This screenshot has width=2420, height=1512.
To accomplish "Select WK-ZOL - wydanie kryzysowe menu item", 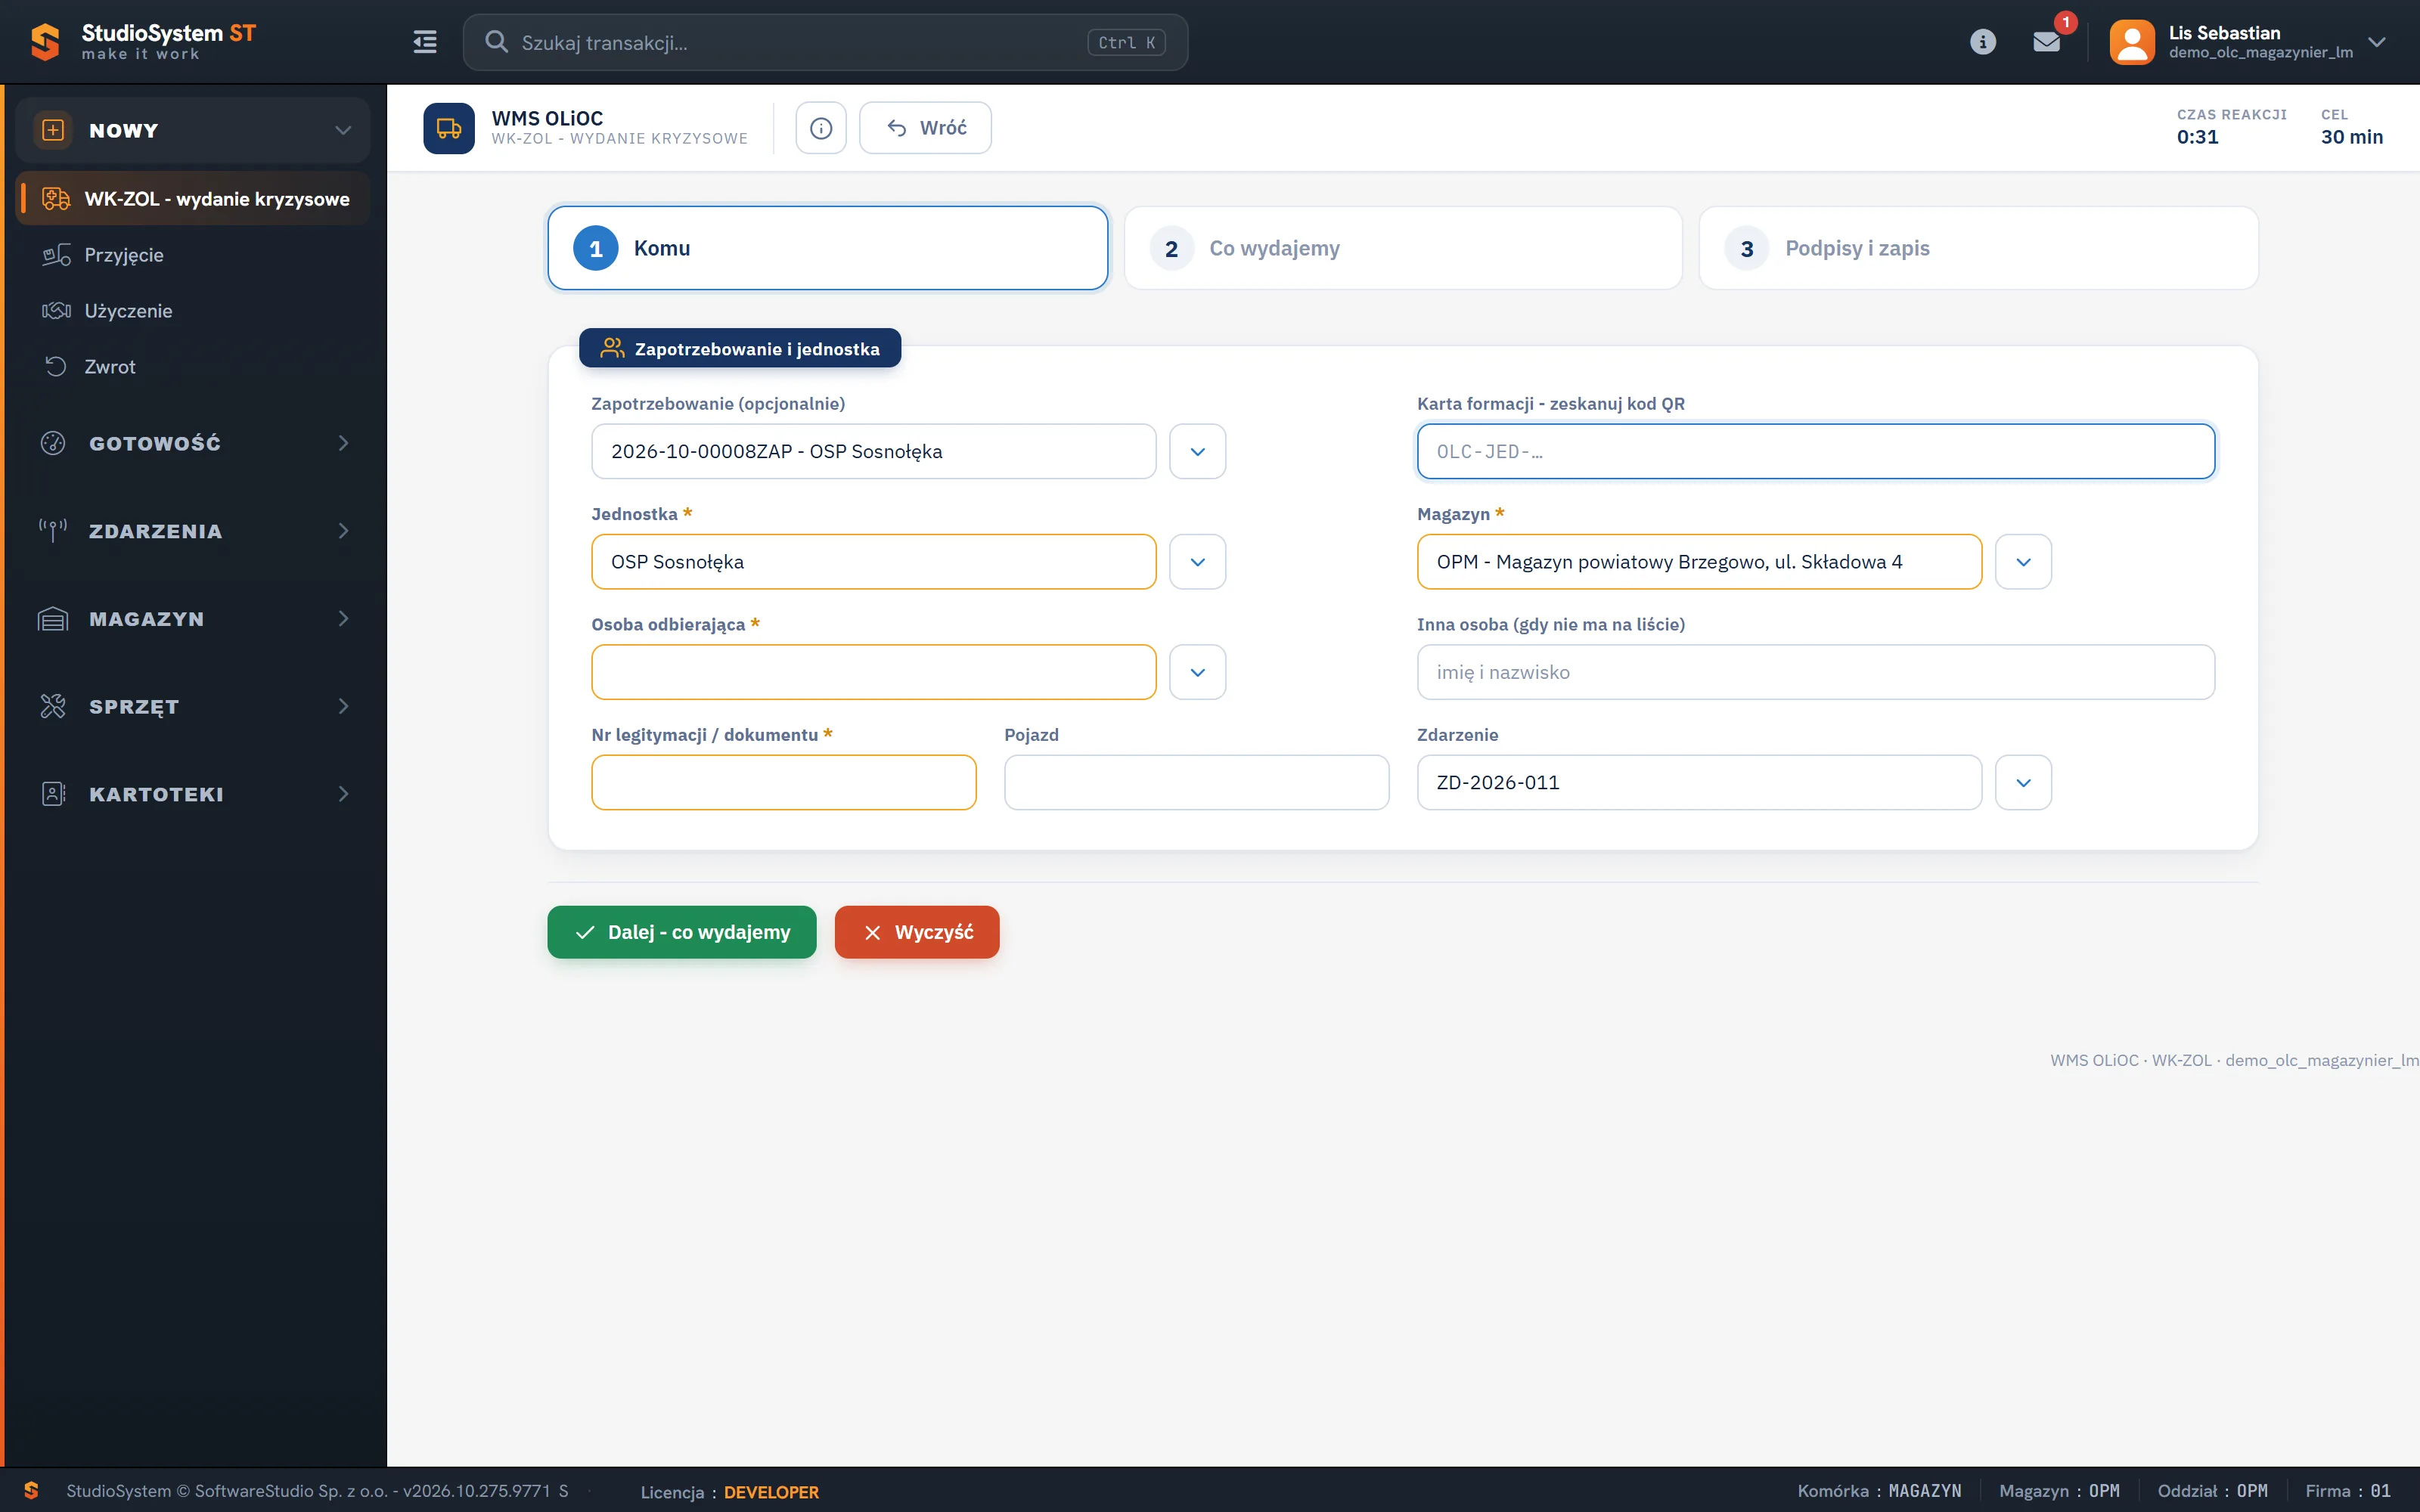I will 194,199.
